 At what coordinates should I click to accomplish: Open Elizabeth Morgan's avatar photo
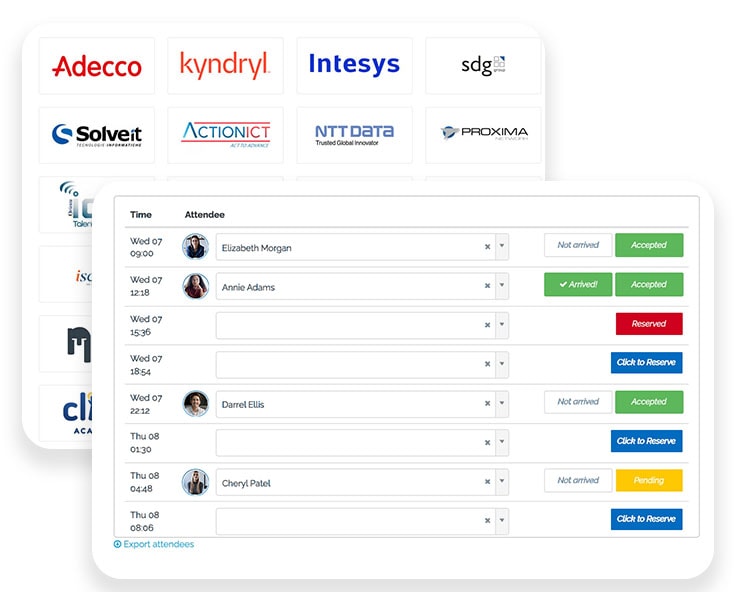click(x=195, y=247)
